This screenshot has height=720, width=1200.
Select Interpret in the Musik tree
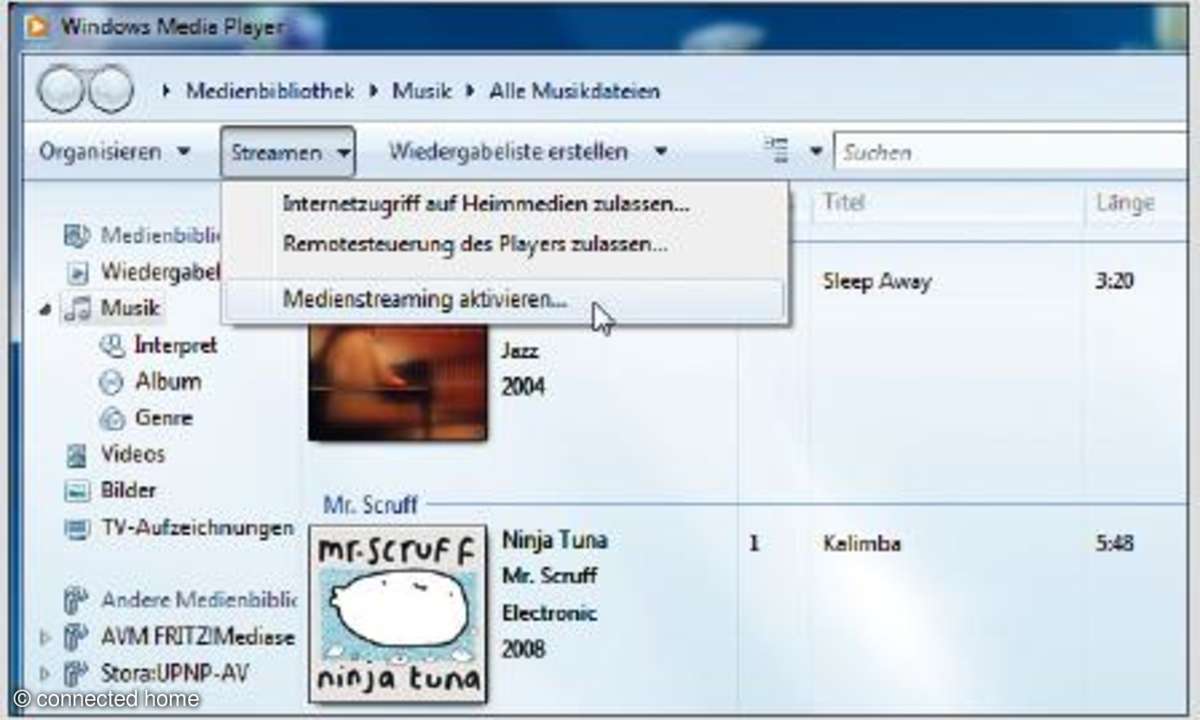[x=175, y=346]
